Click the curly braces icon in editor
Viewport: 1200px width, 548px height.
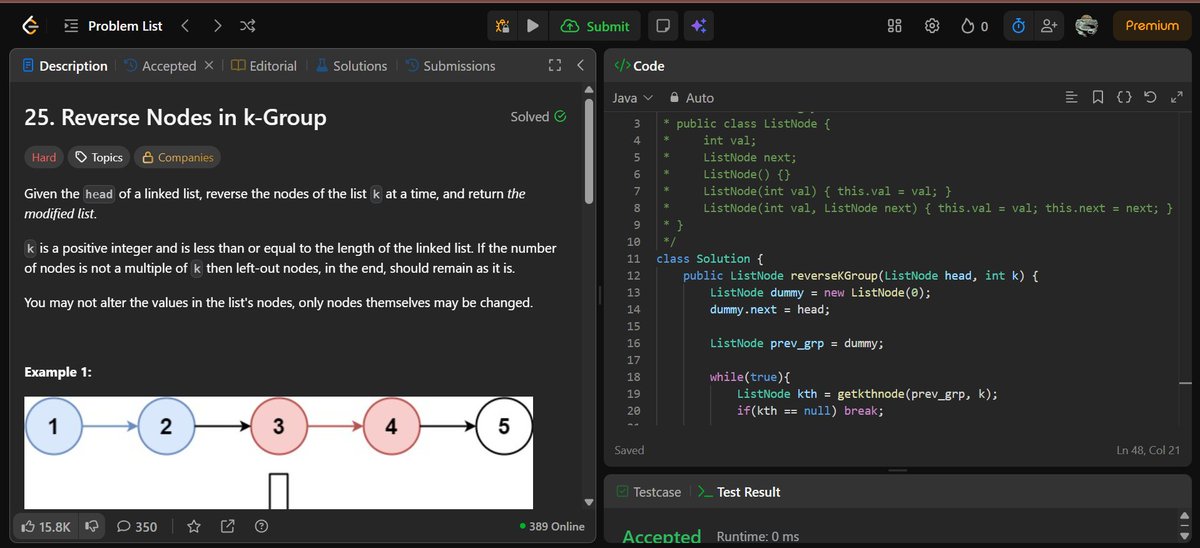1124,98
